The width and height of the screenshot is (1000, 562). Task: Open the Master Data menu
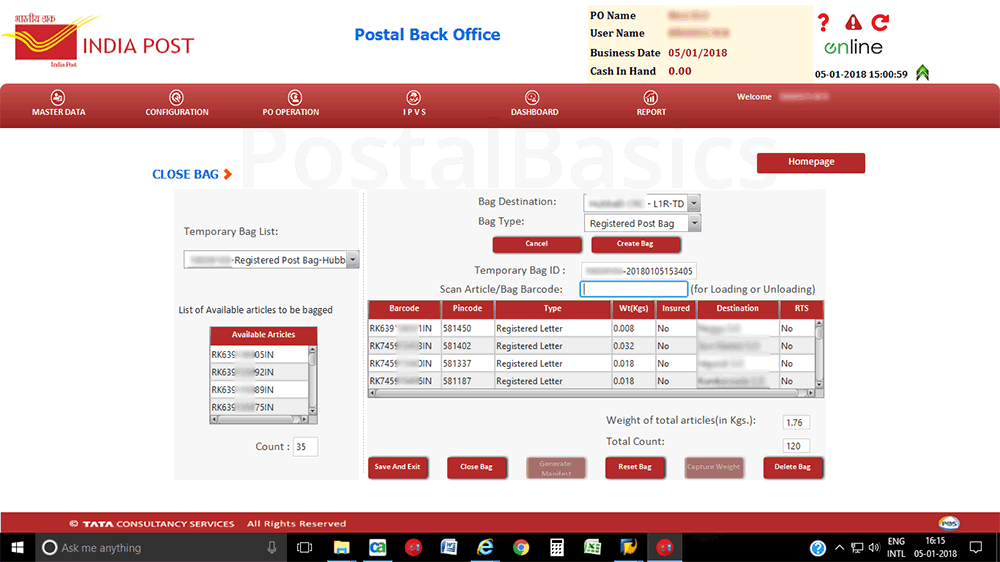59,103
